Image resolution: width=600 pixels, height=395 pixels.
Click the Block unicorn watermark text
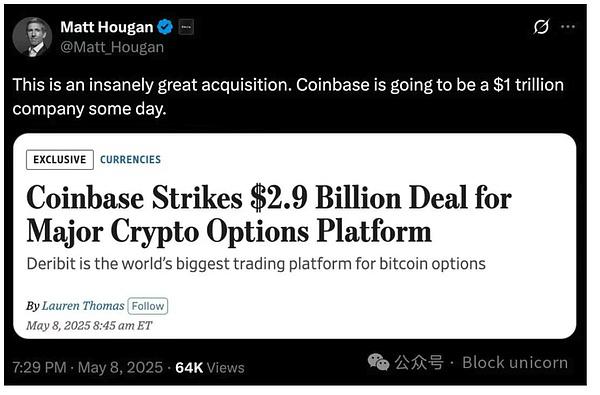(515, 363)
